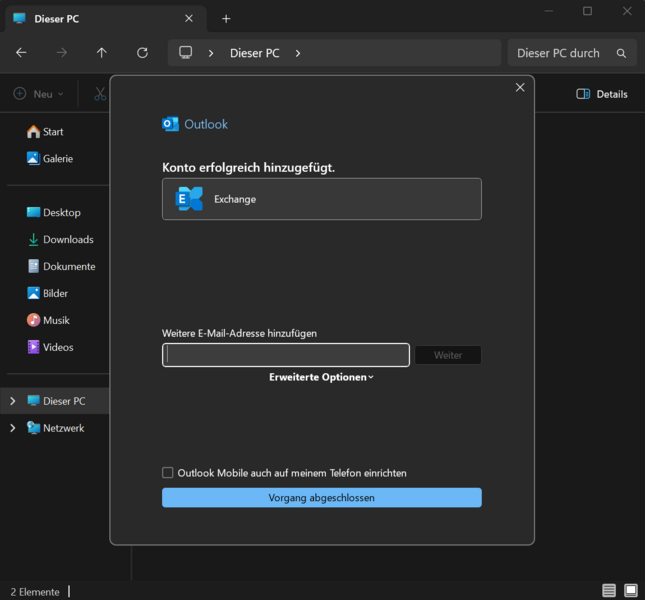Minimize the Explorer window
645x600 pixels.
(x=548, y=11)
